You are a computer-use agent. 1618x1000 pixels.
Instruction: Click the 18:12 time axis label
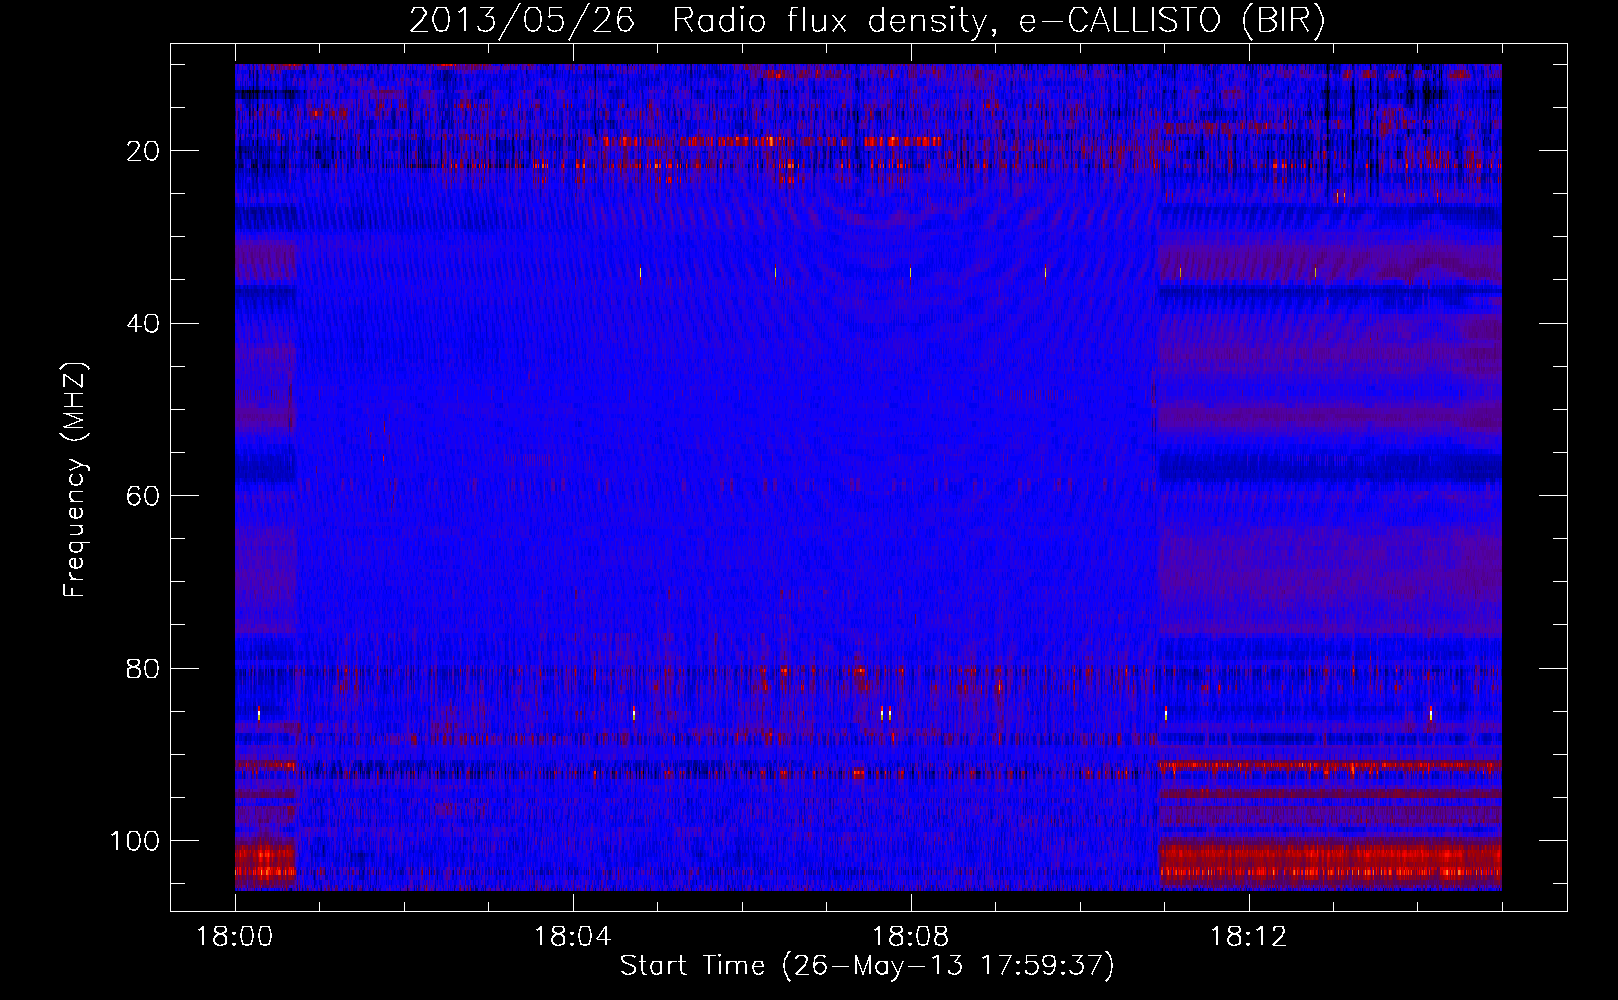[1248, 937]
